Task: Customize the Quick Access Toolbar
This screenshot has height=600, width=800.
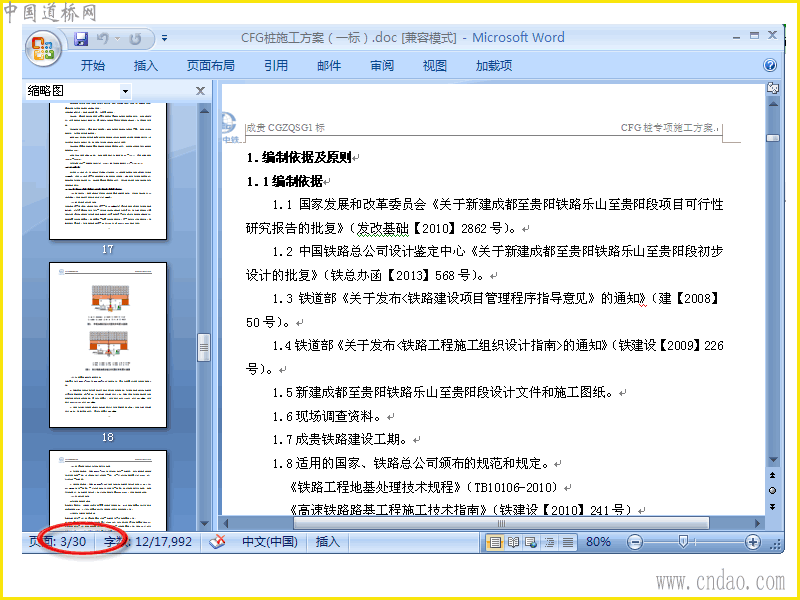Action: (x=164, y=38)
